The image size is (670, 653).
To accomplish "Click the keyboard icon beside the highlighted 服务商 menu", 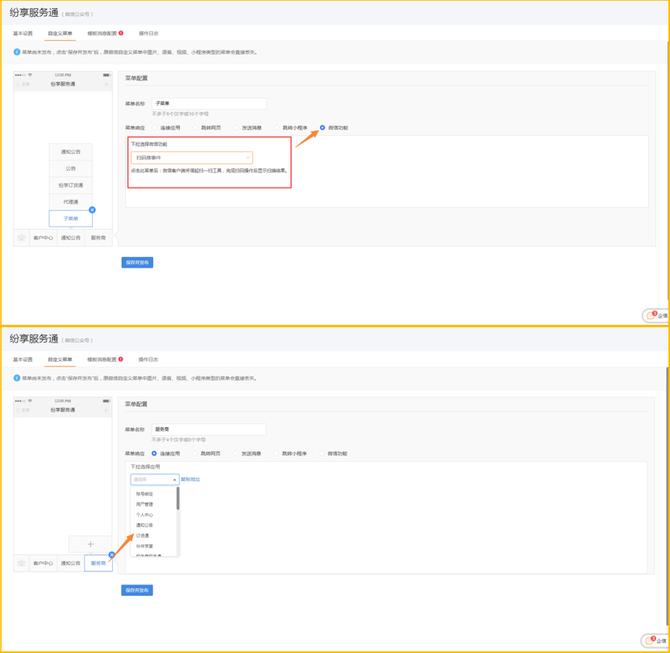I will (22, 563).
